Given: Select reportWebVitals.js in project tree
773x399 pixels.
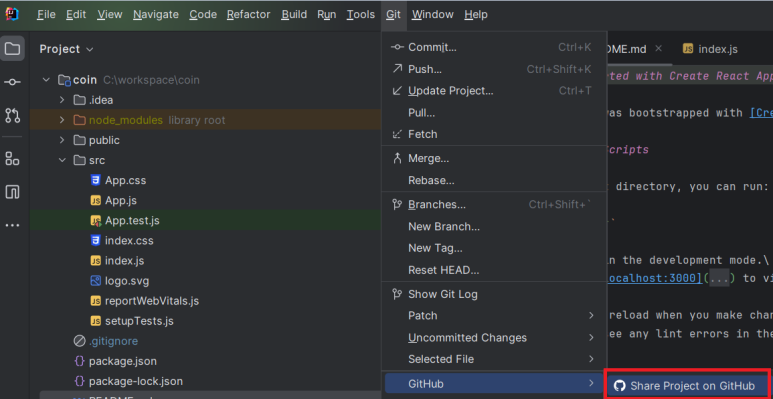Looking at the screenshot, I should click(152, 301).
